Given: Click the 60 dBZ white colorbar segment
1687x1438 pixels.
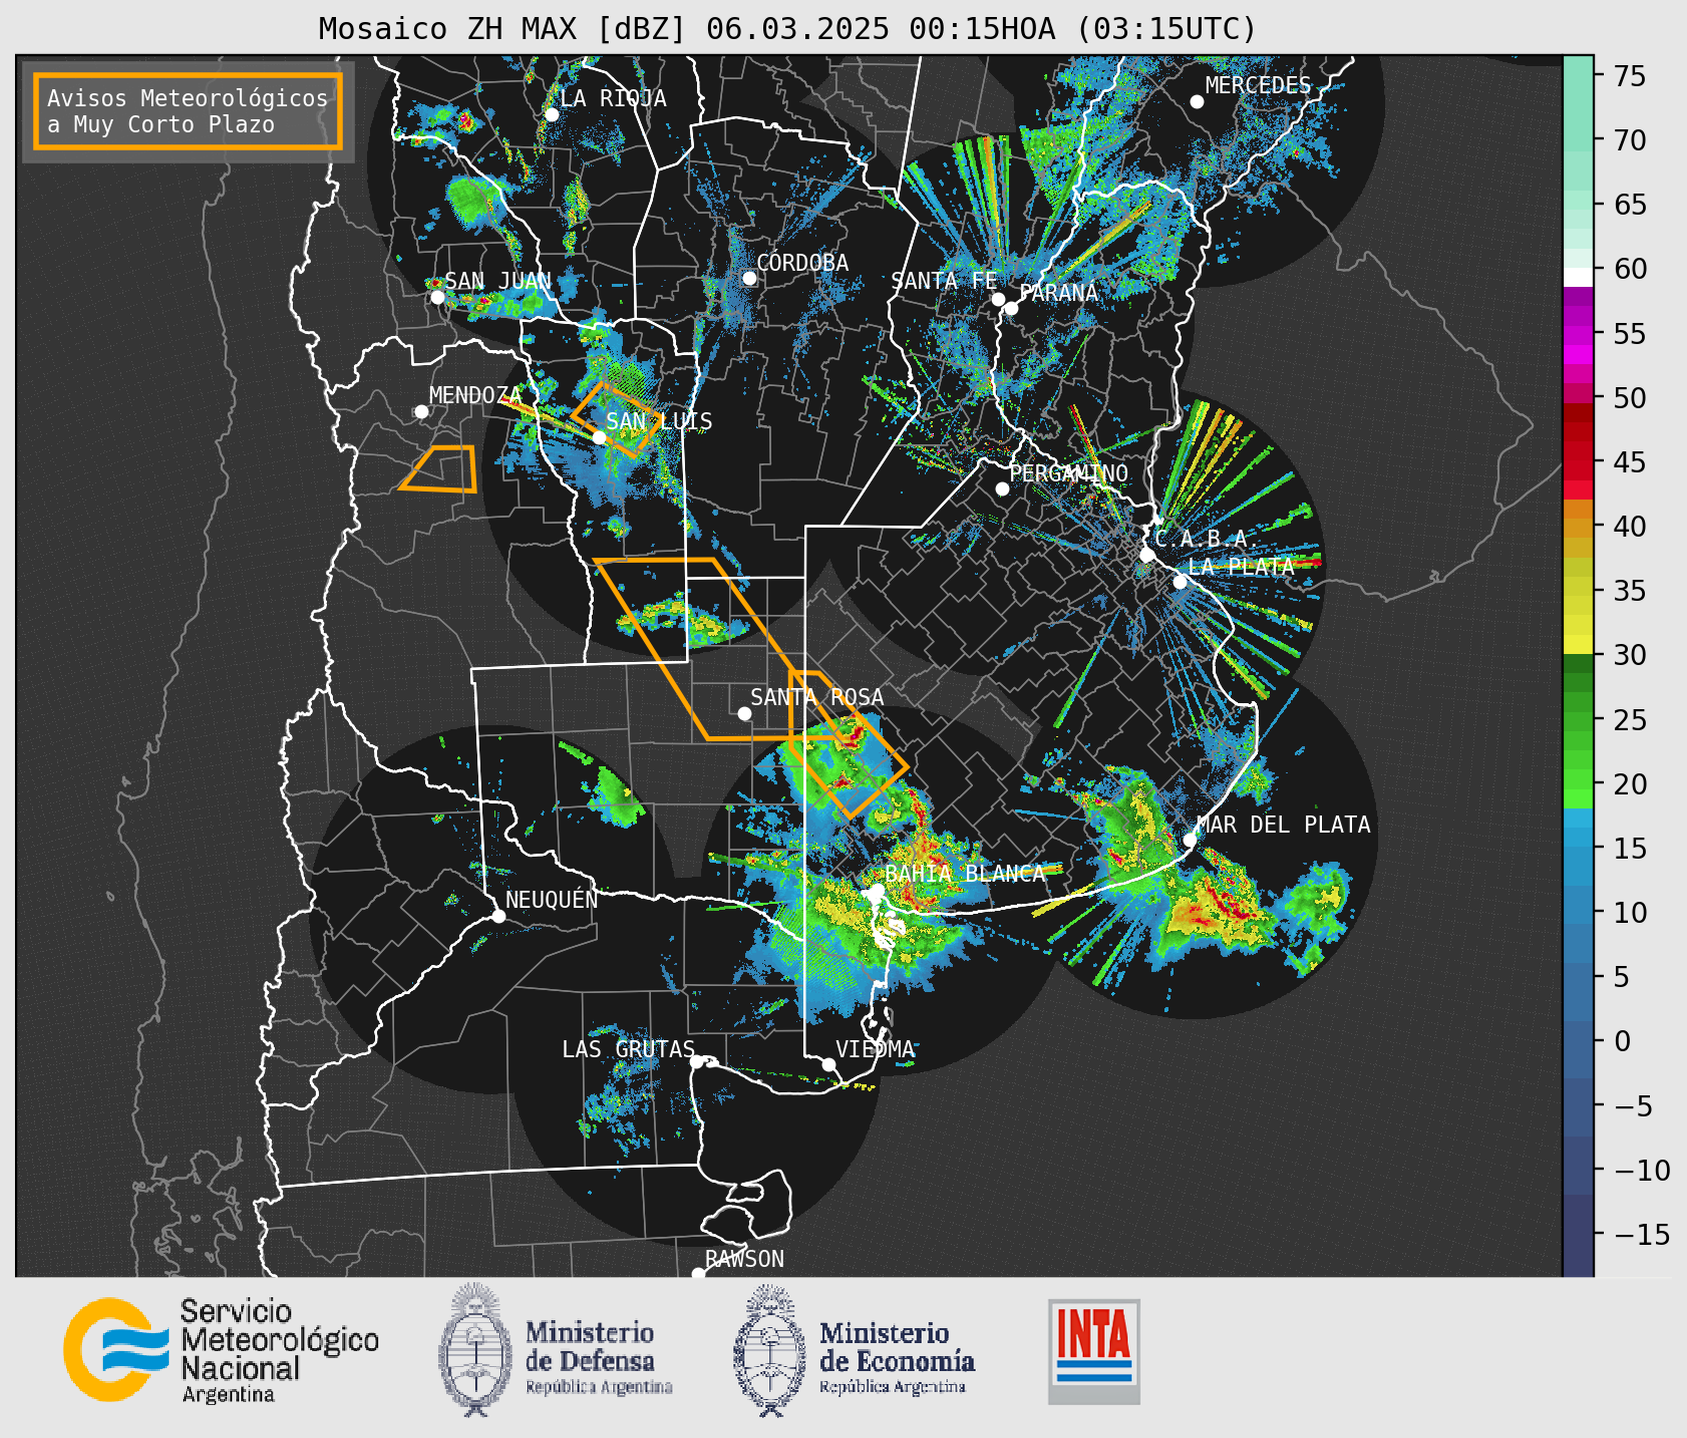Looking at the screenshot, I should coord(1577,276).
